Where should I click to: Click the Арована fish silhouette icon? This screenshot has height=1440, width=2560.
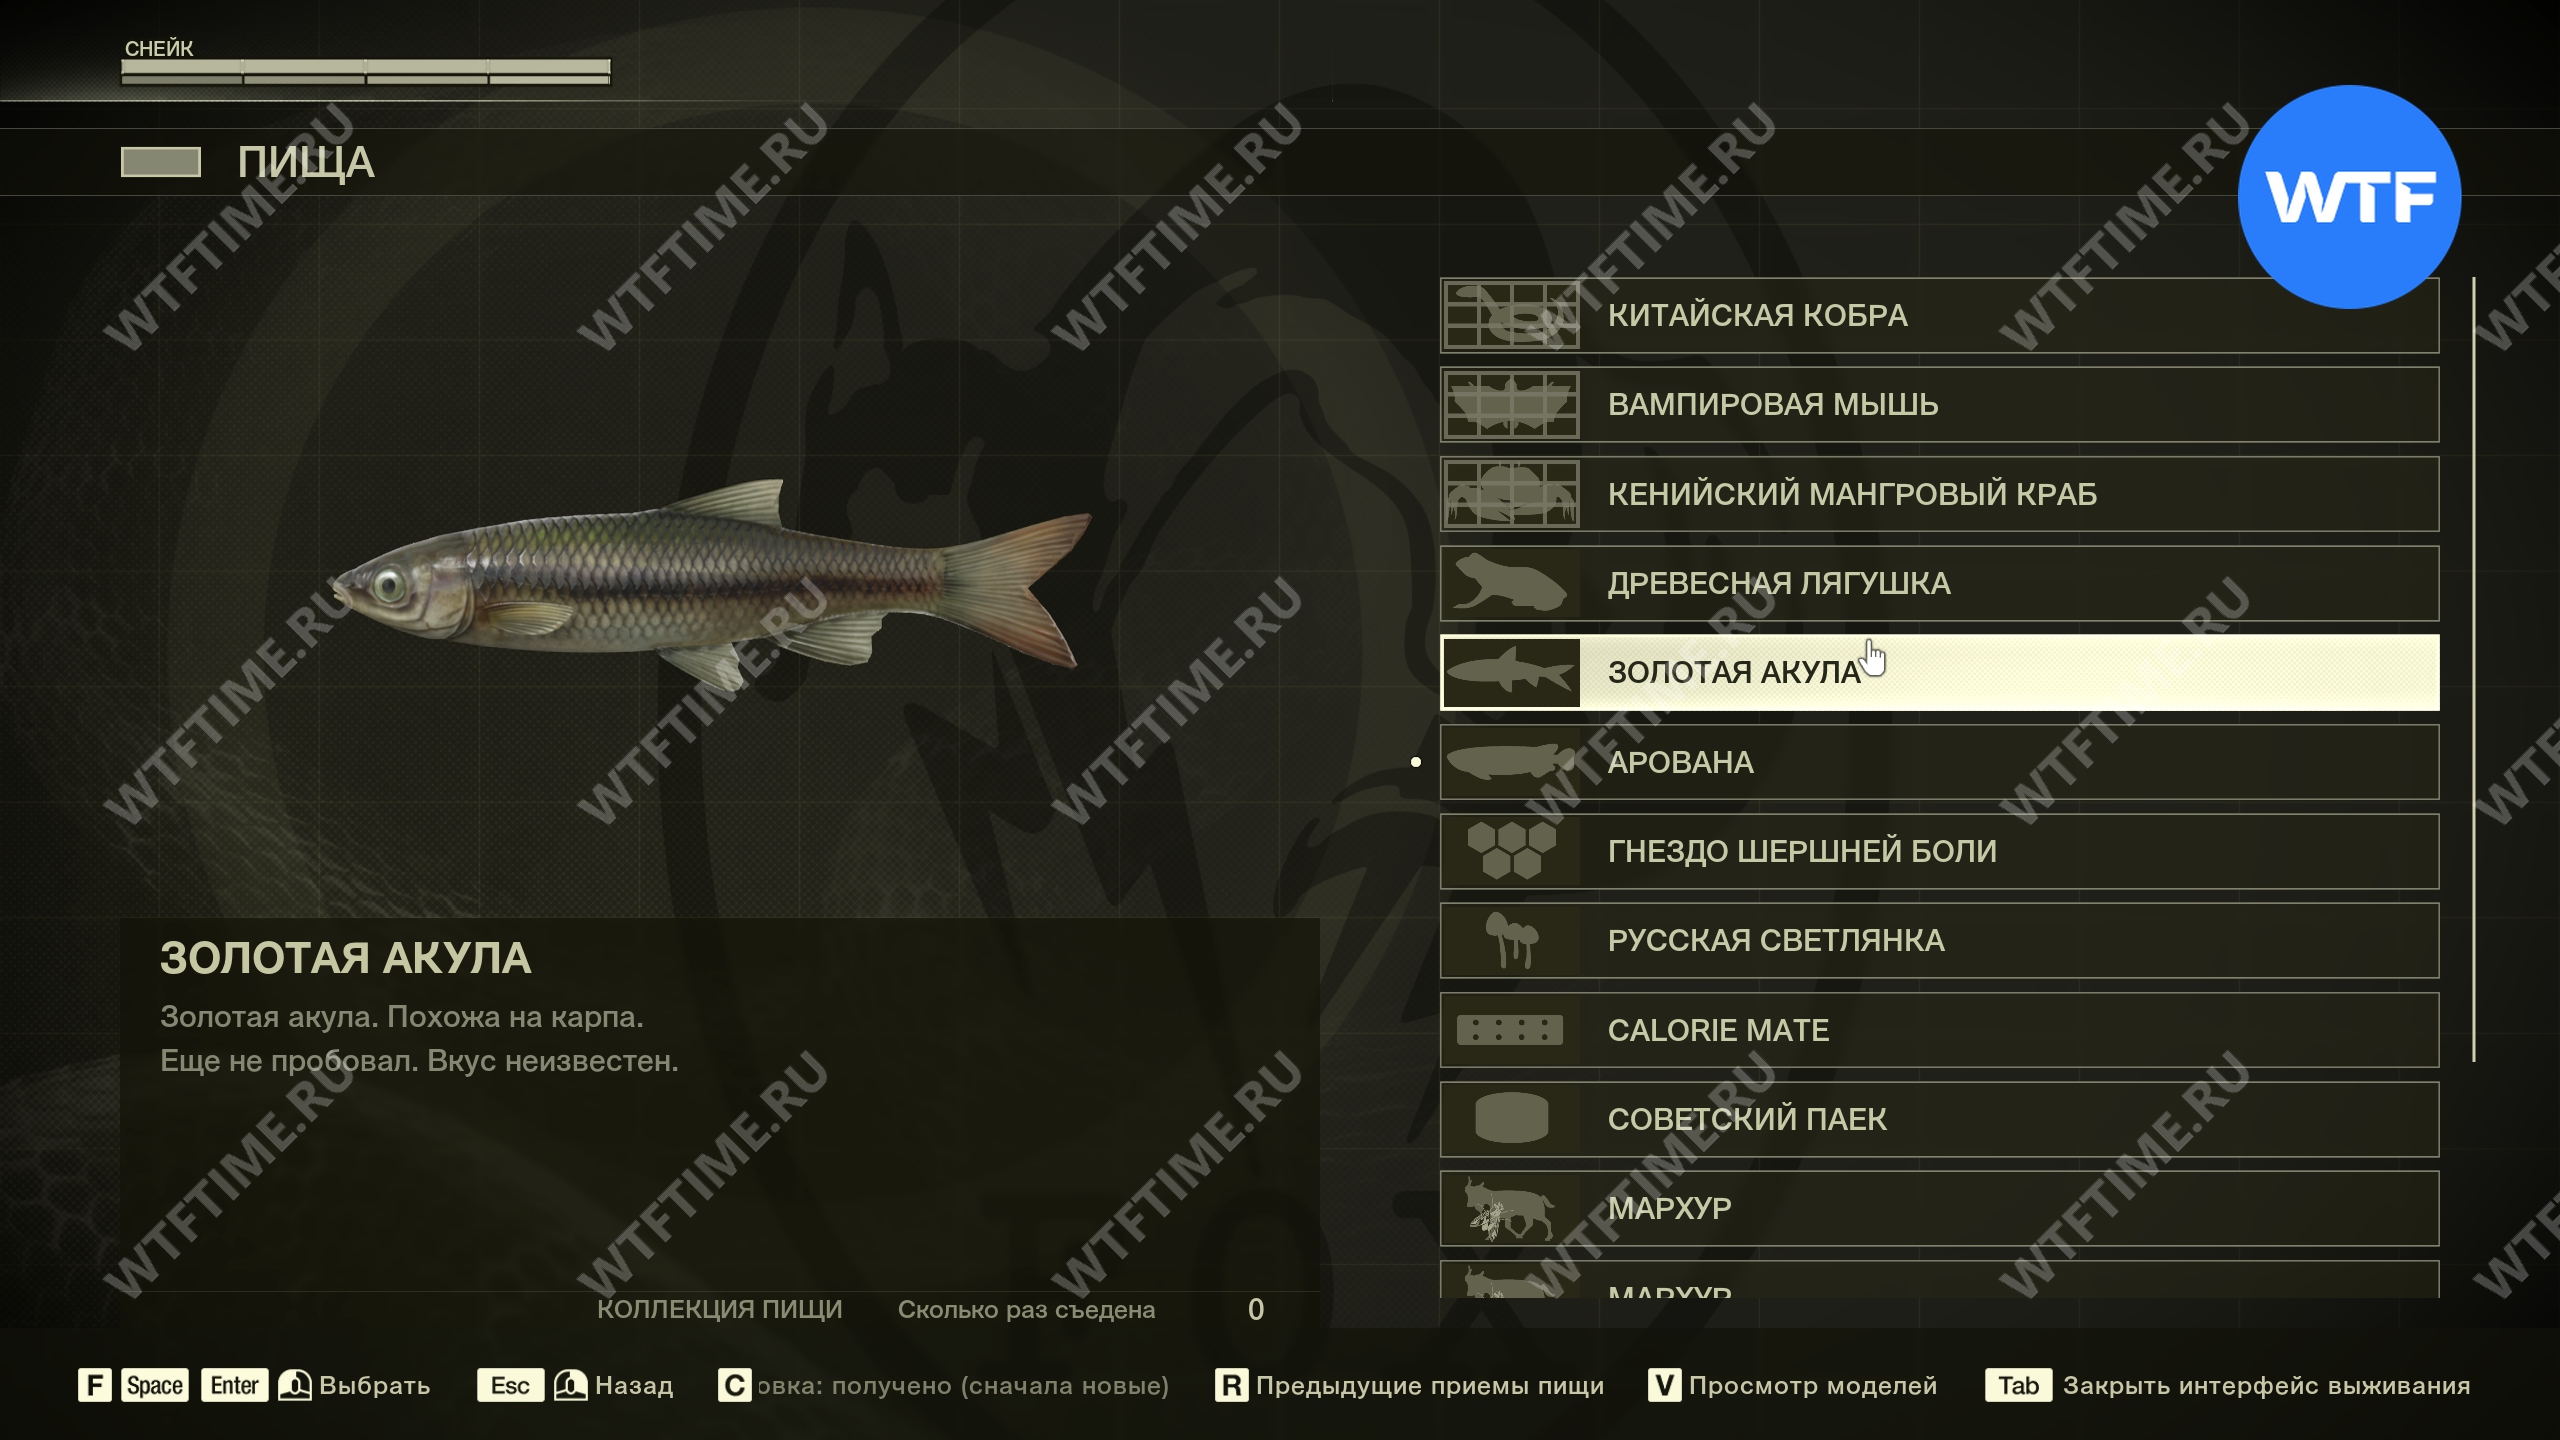click(x=1511, y=762)
